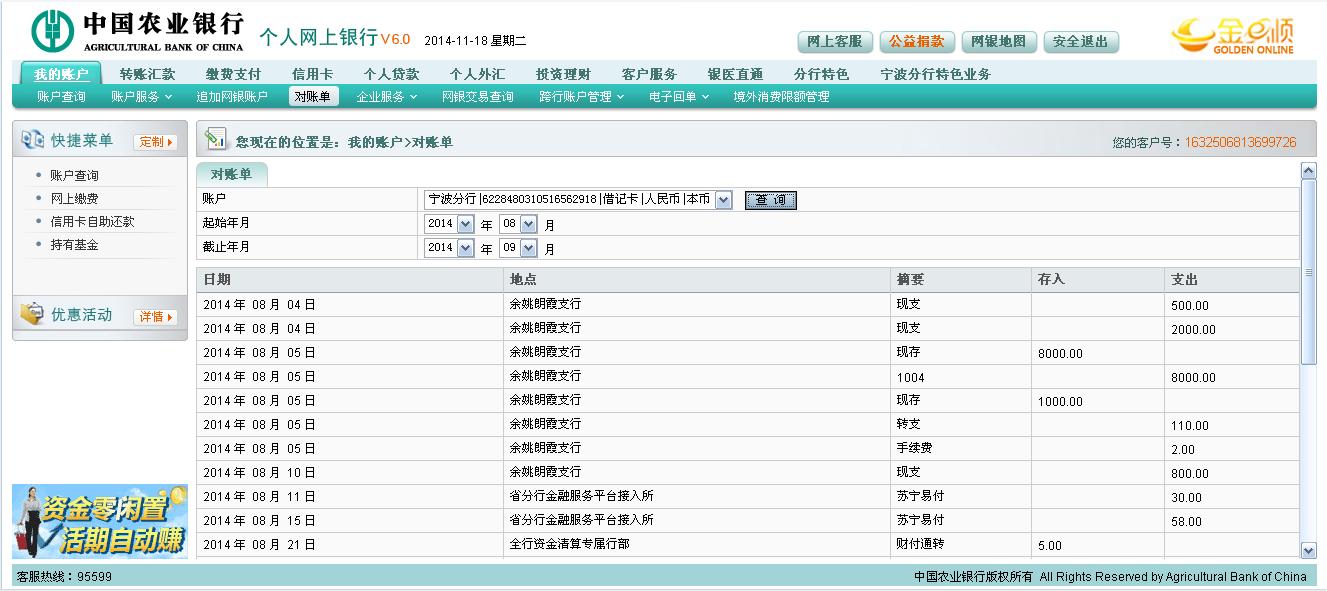1327x591 pixels.
Task: Open the 资金零闲置 promotional banner
Action: tap(99, 521)
